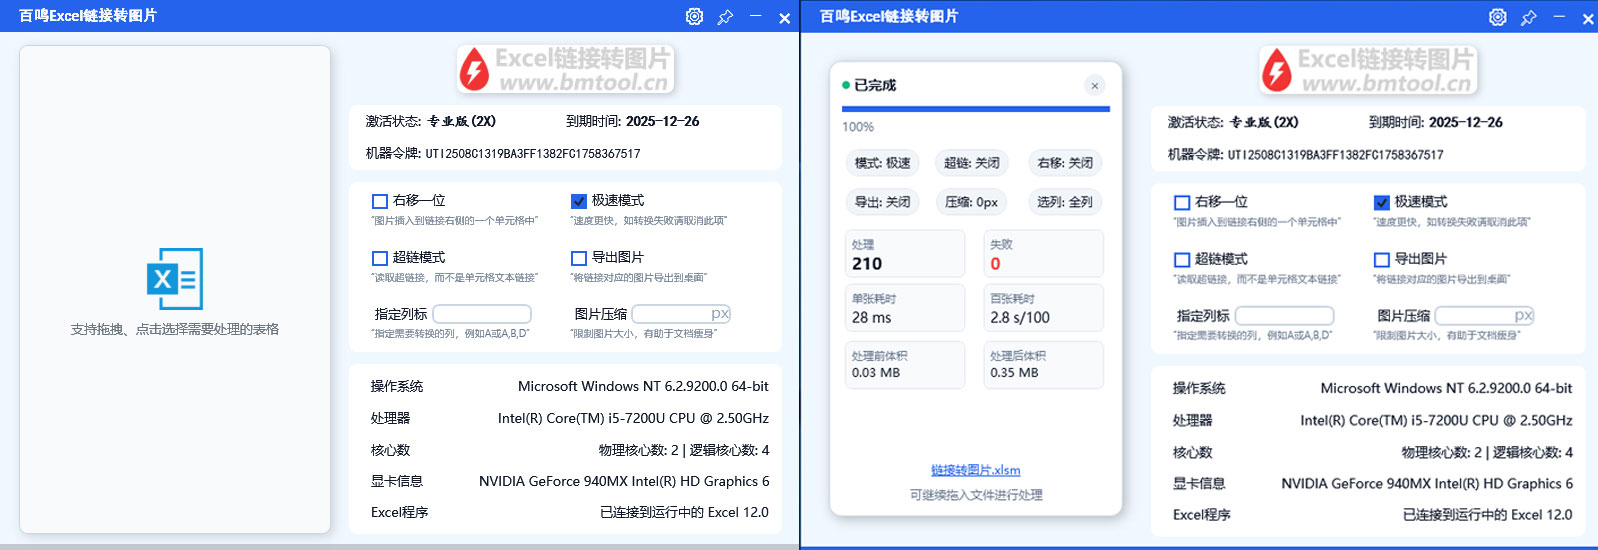
Task: Click the 导出: 关闭 chip
Action: tap(883, 202)
